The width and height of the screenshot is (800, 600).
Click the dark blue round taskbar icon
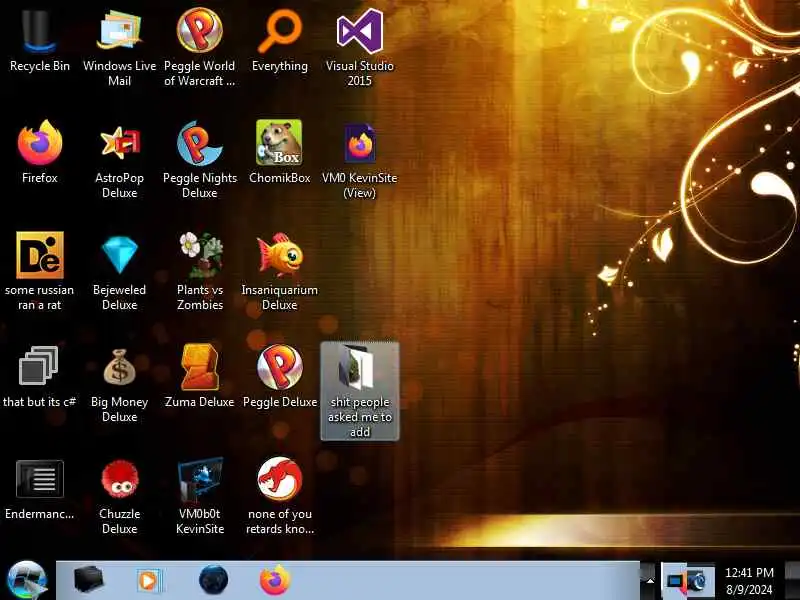pyautogui.click(x=213, y=580)
